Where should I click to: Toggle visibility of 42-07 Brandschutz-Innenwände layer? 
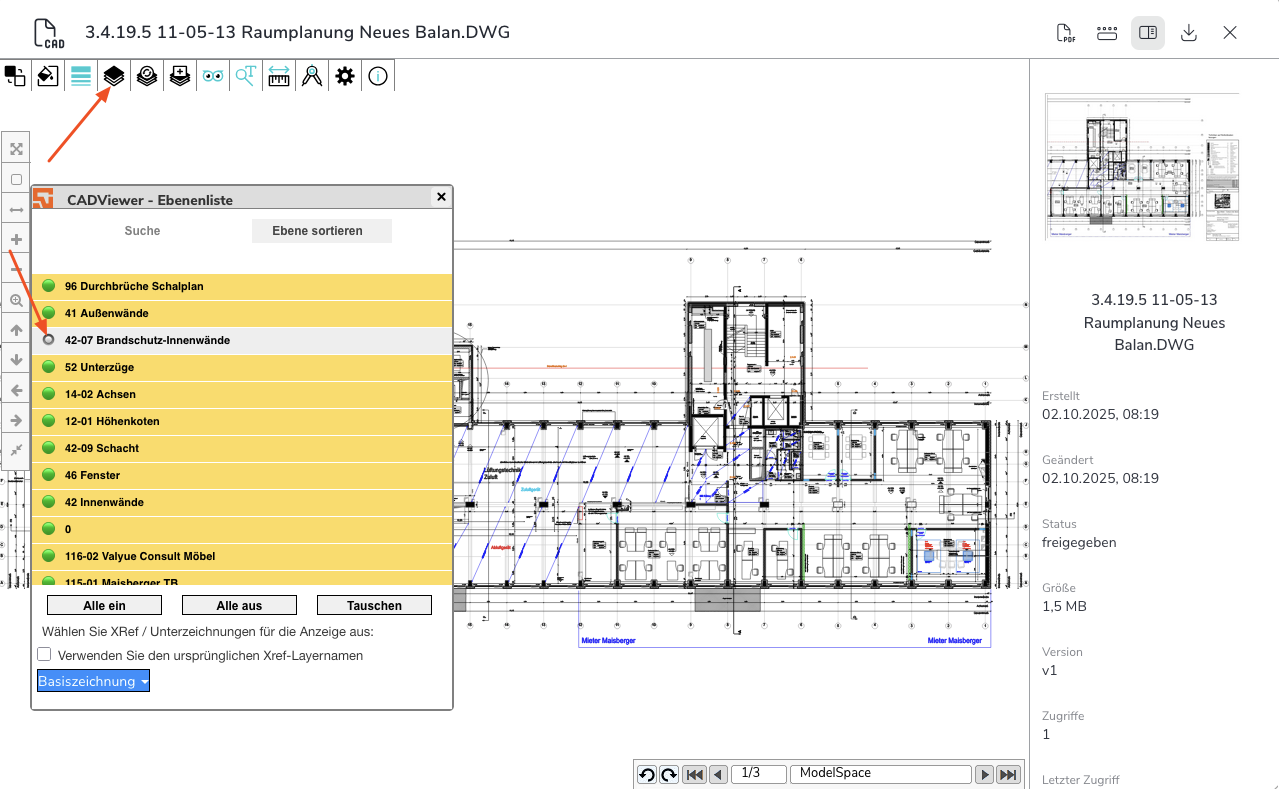pyautogui.click(x=48, y=340)
